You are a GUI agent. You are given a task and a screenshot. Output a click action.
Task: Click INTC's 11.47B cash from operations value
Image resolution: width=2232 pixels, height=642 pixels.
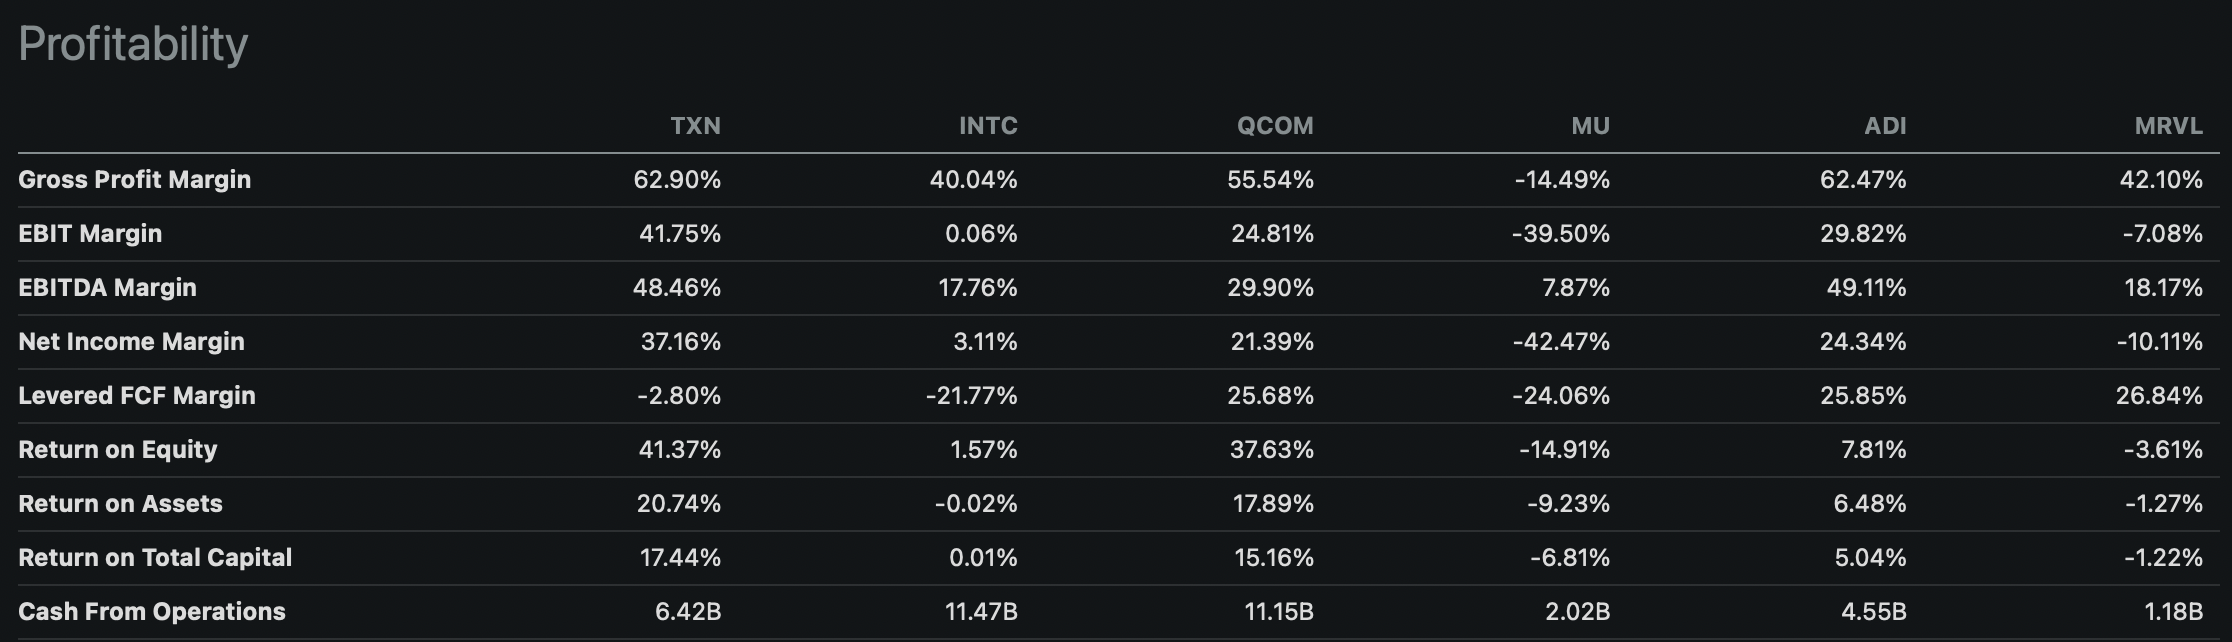coord(981,612)
